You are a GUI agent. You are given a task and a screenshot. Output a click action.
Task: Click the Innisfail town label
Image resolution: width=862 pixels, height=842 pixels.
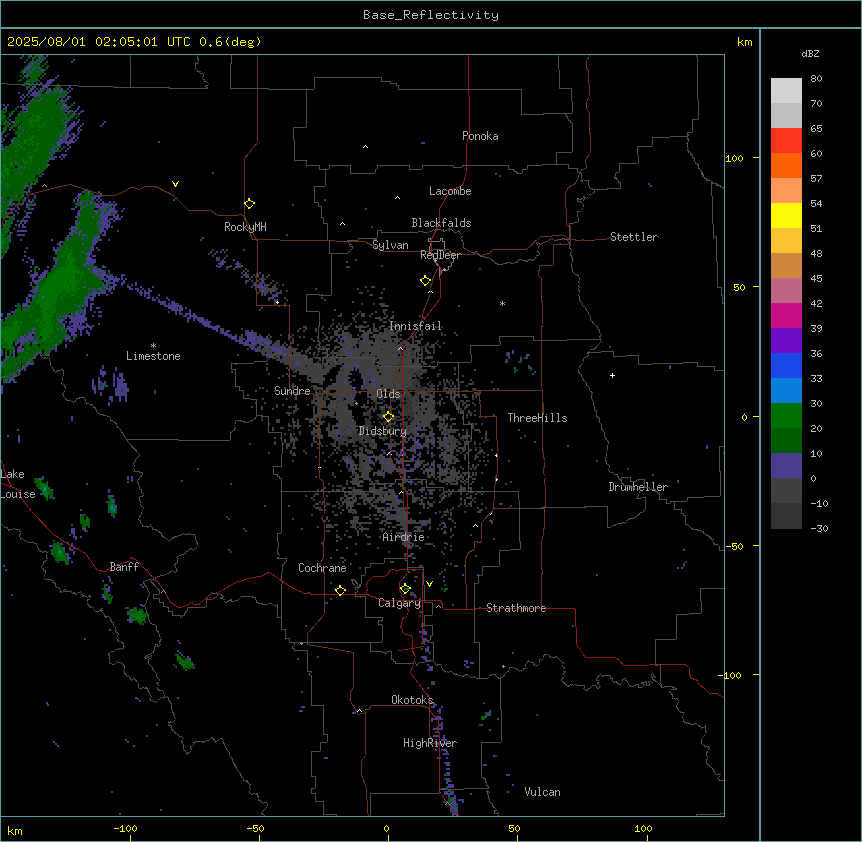click(x=415, y=326)
